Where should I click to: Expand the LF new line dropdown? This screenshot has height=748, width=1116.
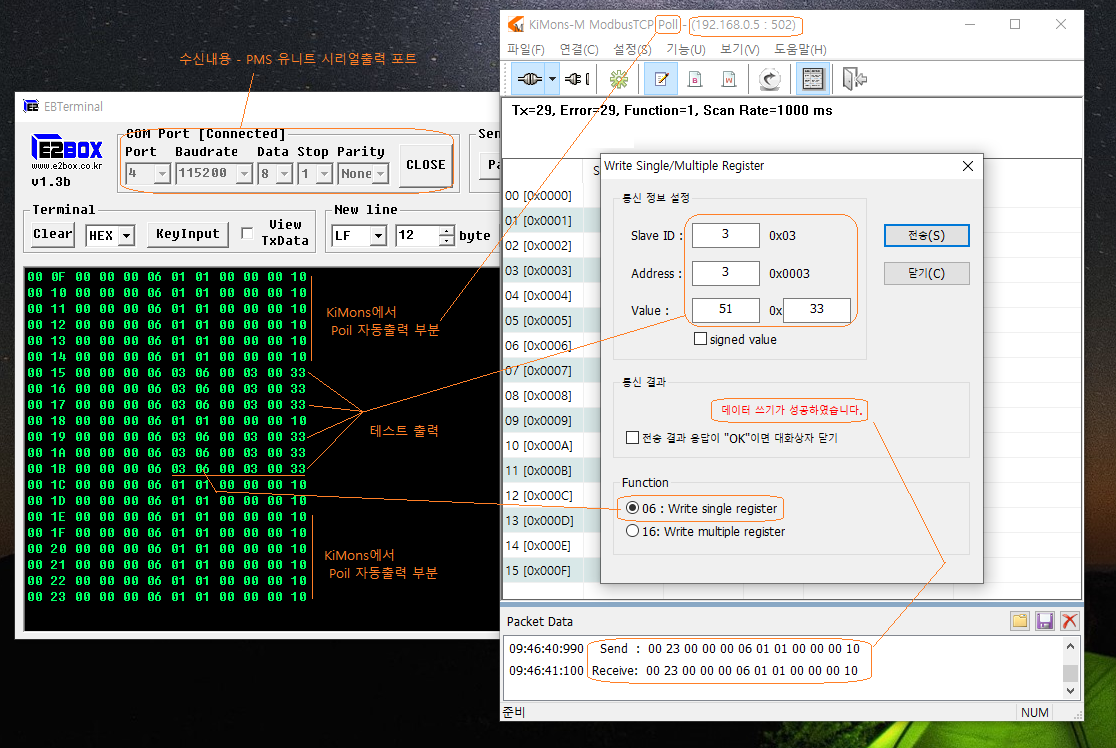[x=378, y=236]
